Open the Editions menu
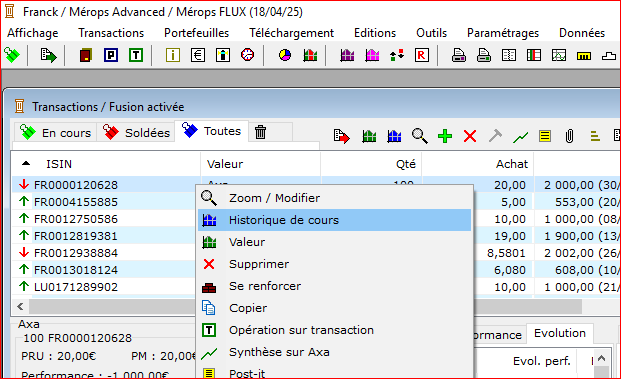 375,33
